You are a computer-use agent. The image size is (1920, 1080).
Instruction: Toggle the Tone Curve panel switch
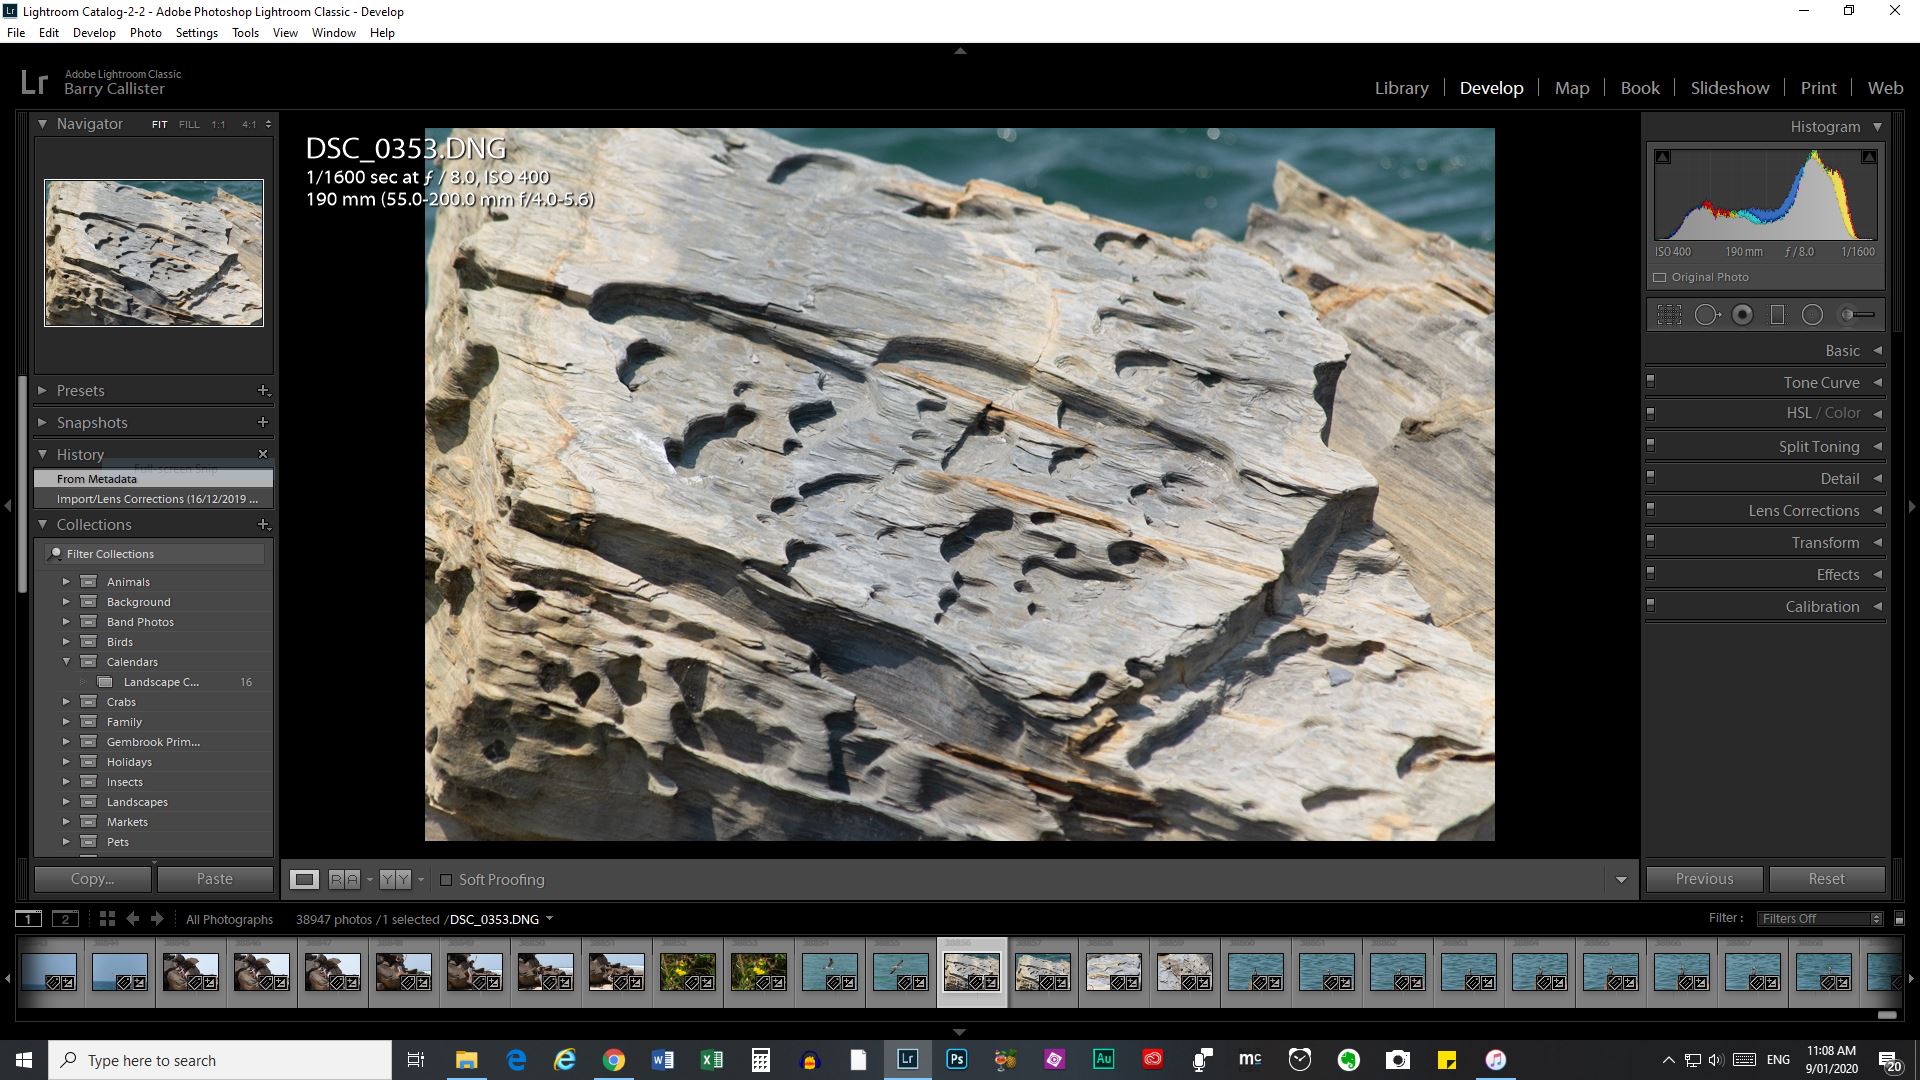pyautogui.click(x=1650, y=382)
